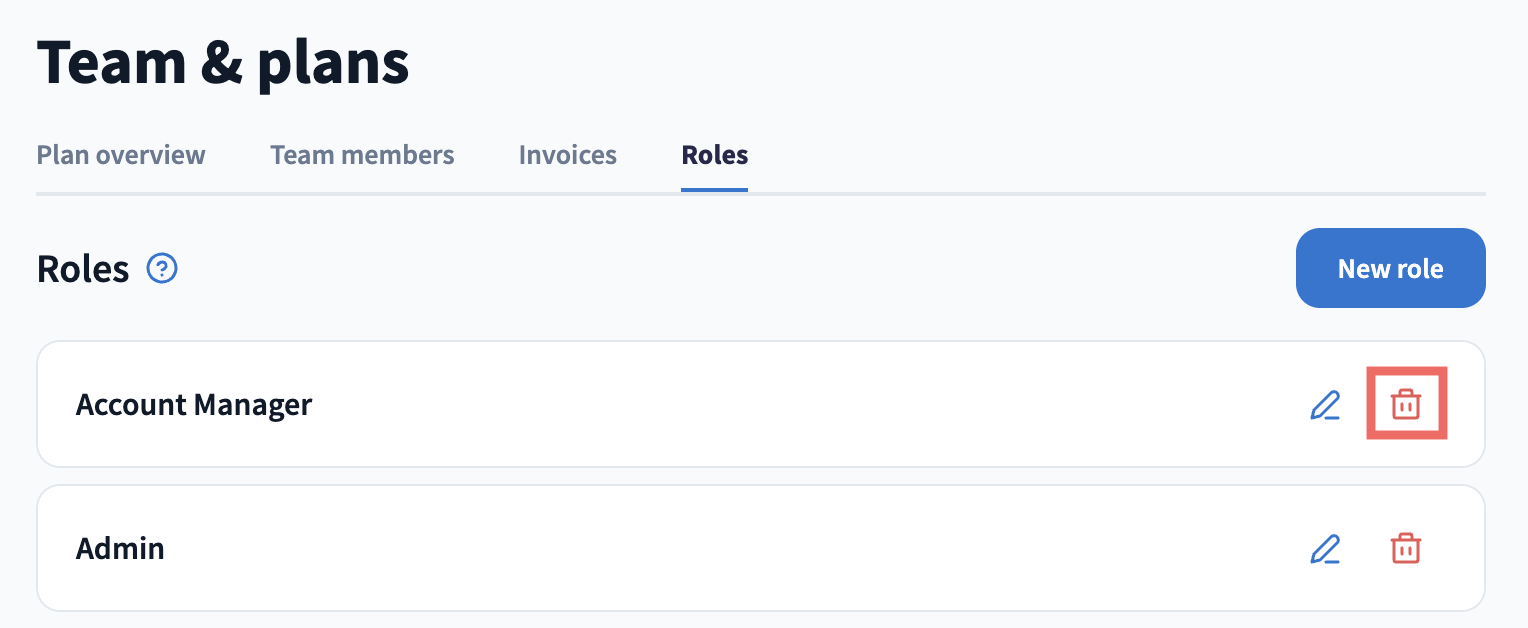Open the Roles help question mark icon

[x=162, y=269]
